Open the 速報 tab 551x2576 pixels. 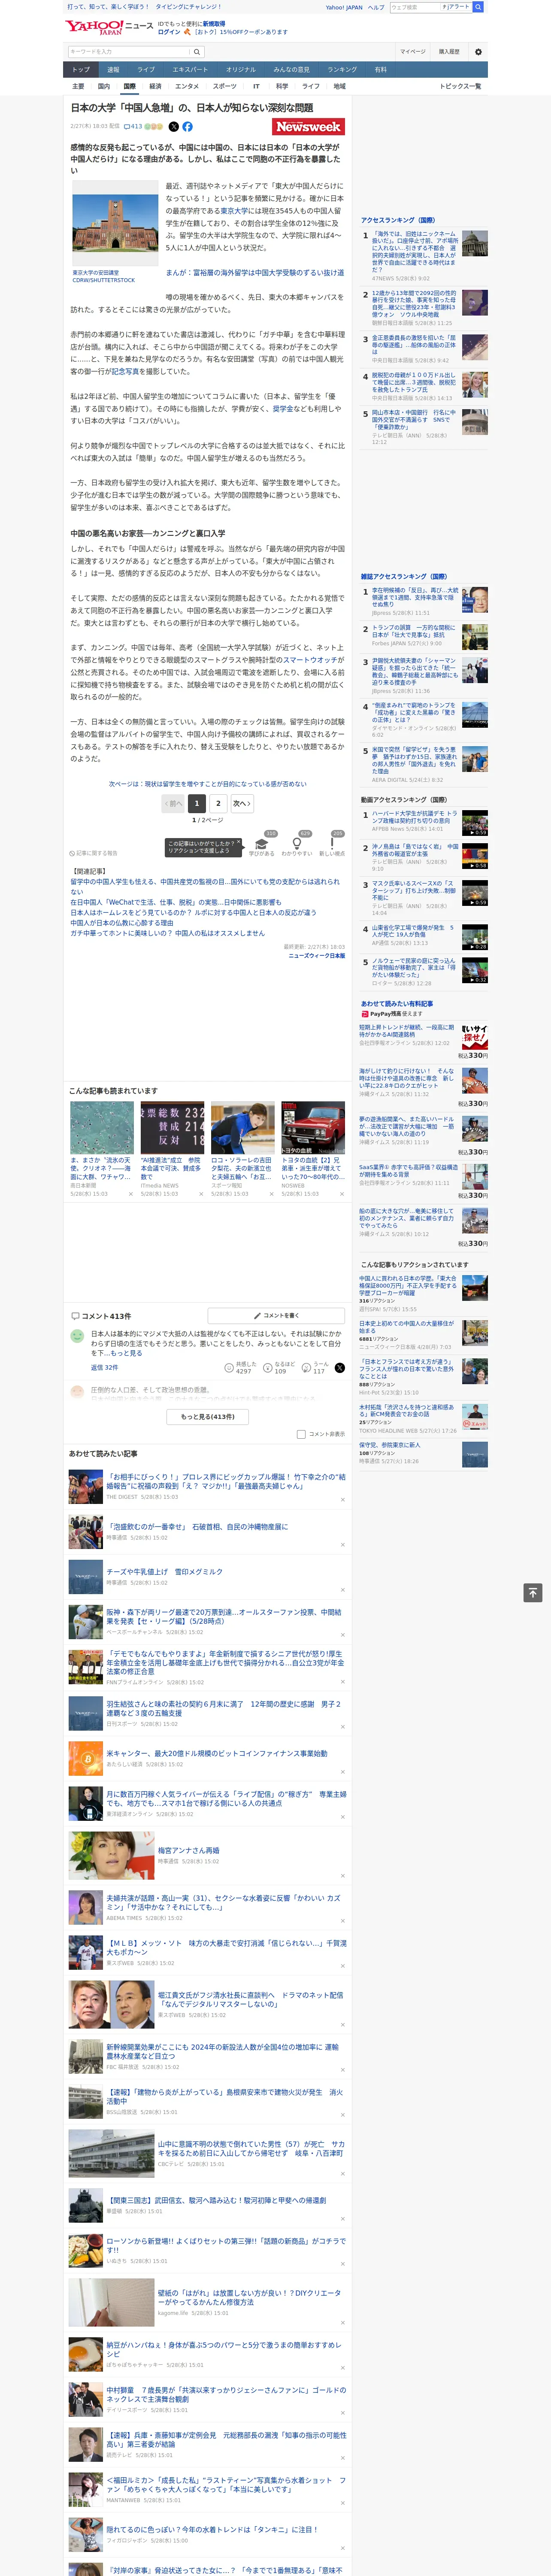pos(113,69)
